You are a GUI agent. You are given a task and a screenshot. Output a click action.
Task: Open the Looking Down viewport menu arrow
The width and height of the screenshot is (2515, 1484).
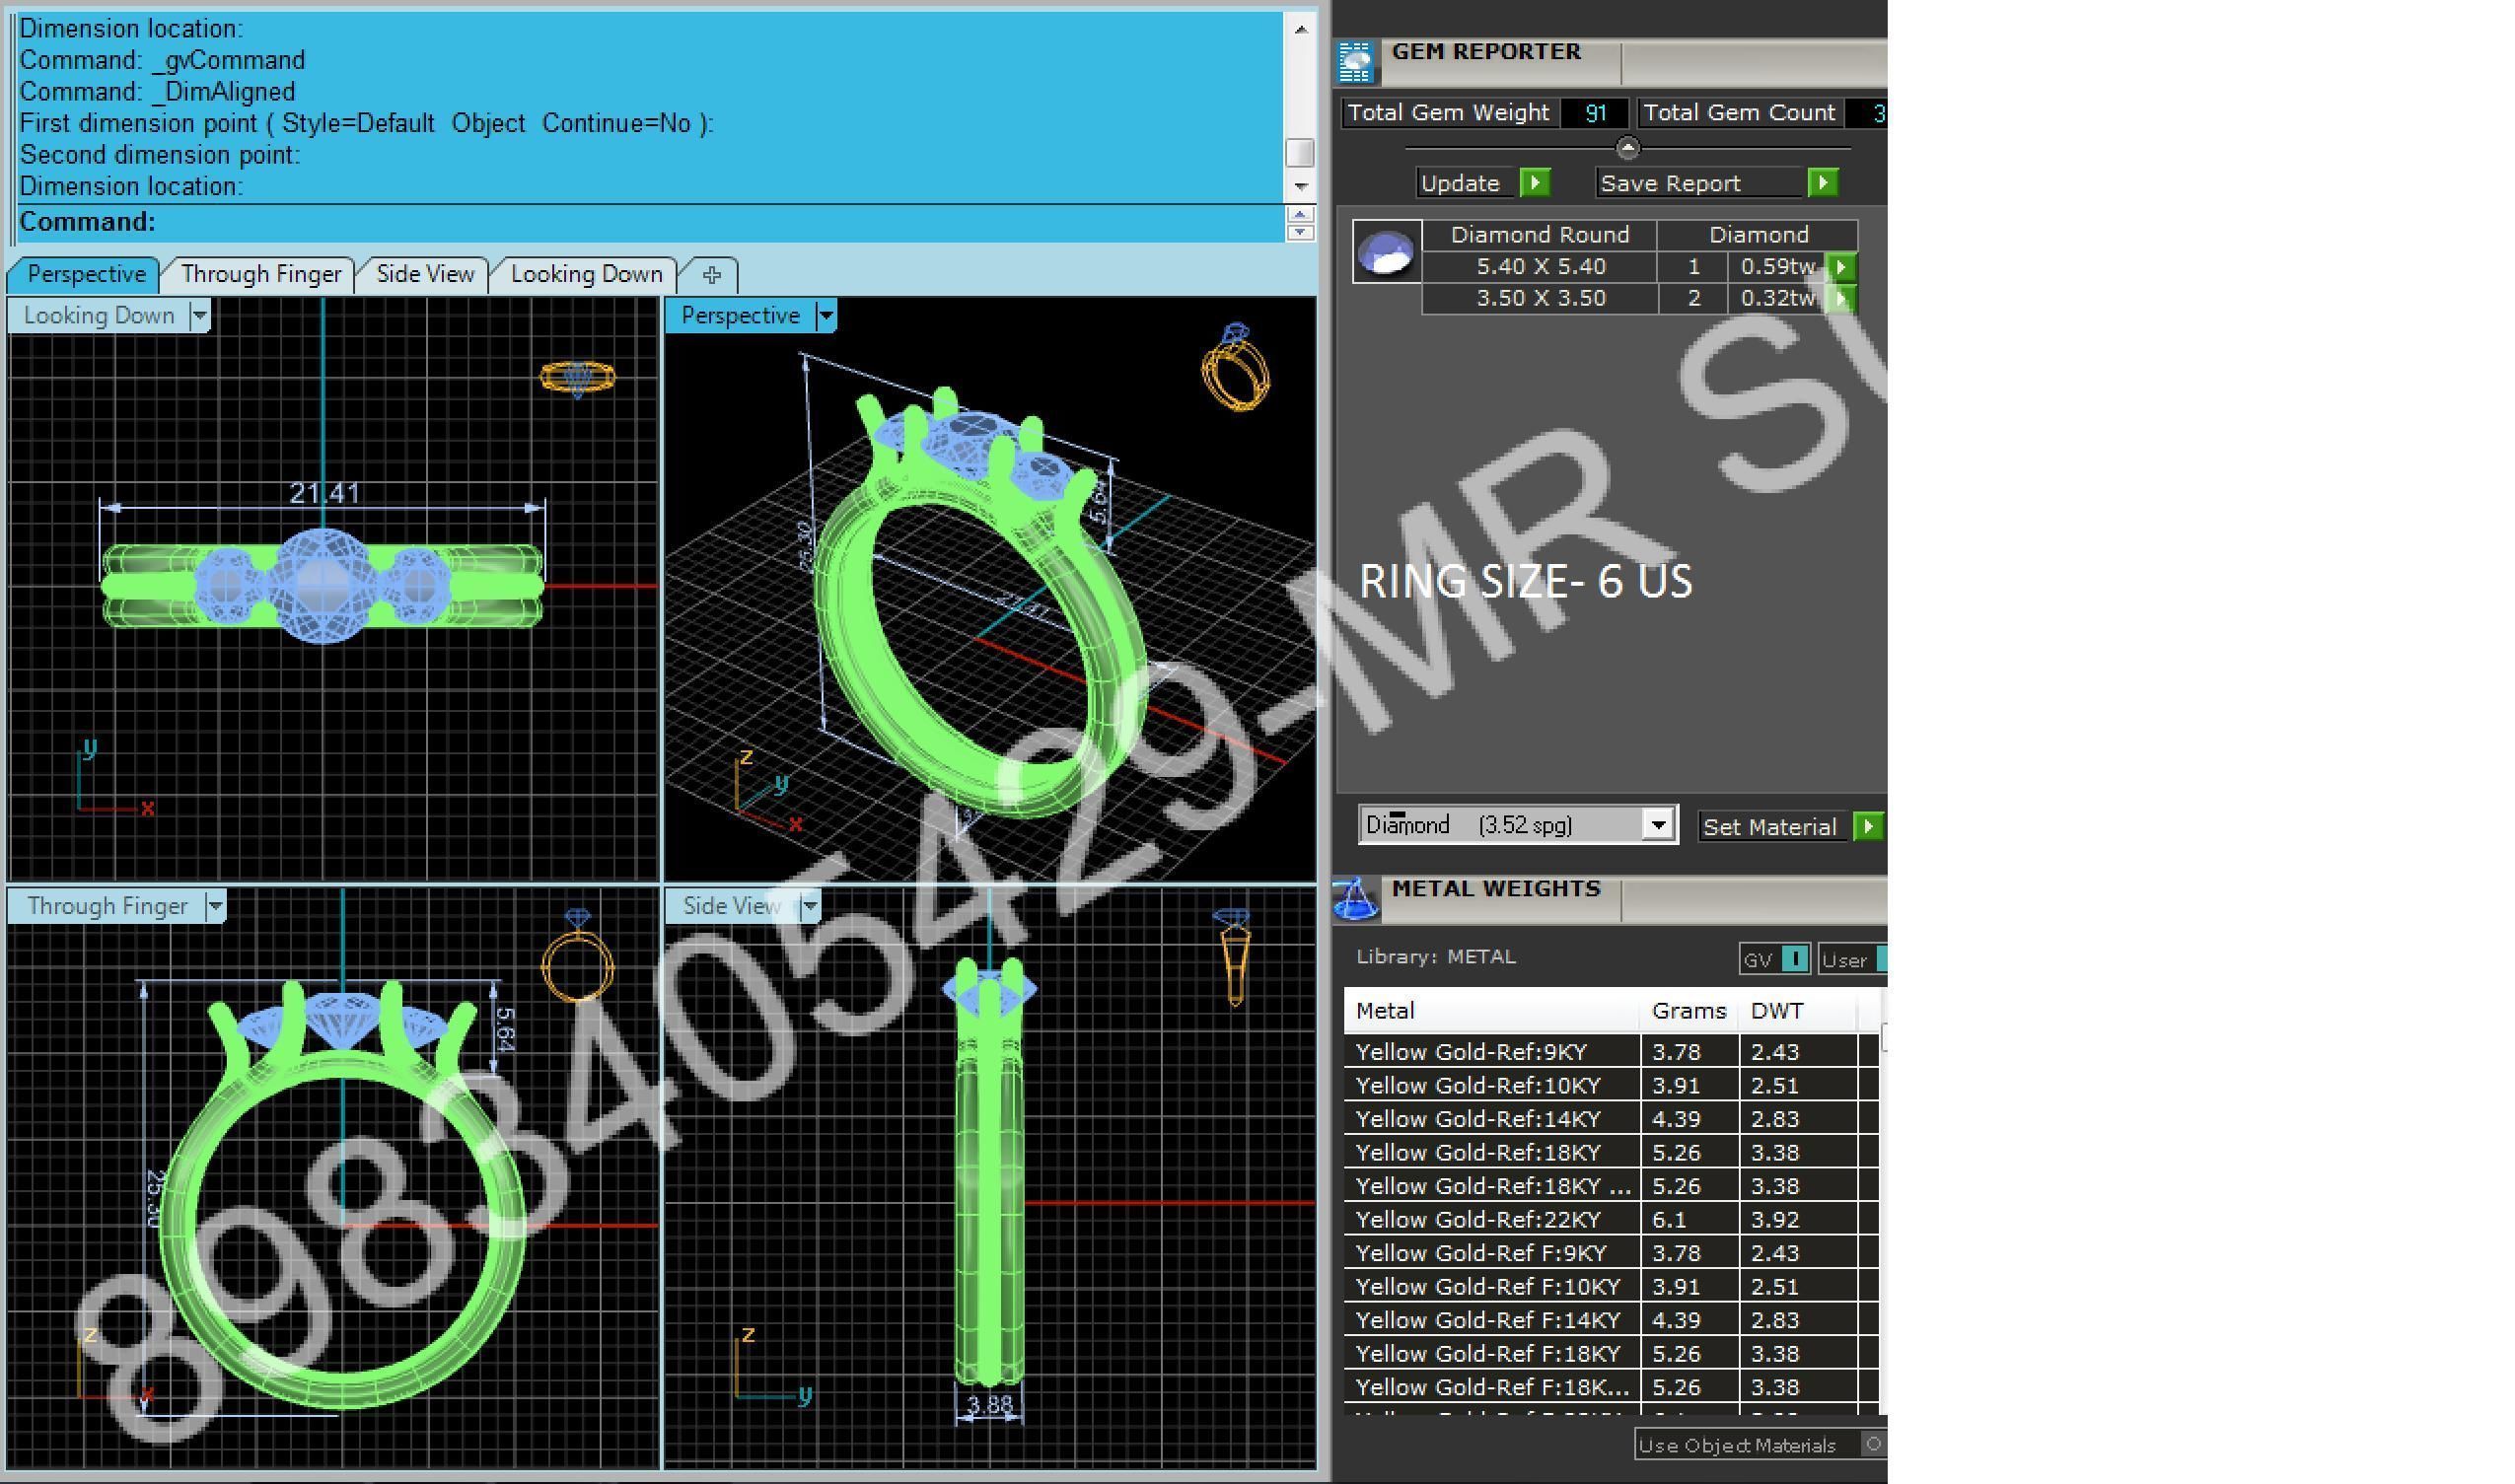click(x=199, y=316)
